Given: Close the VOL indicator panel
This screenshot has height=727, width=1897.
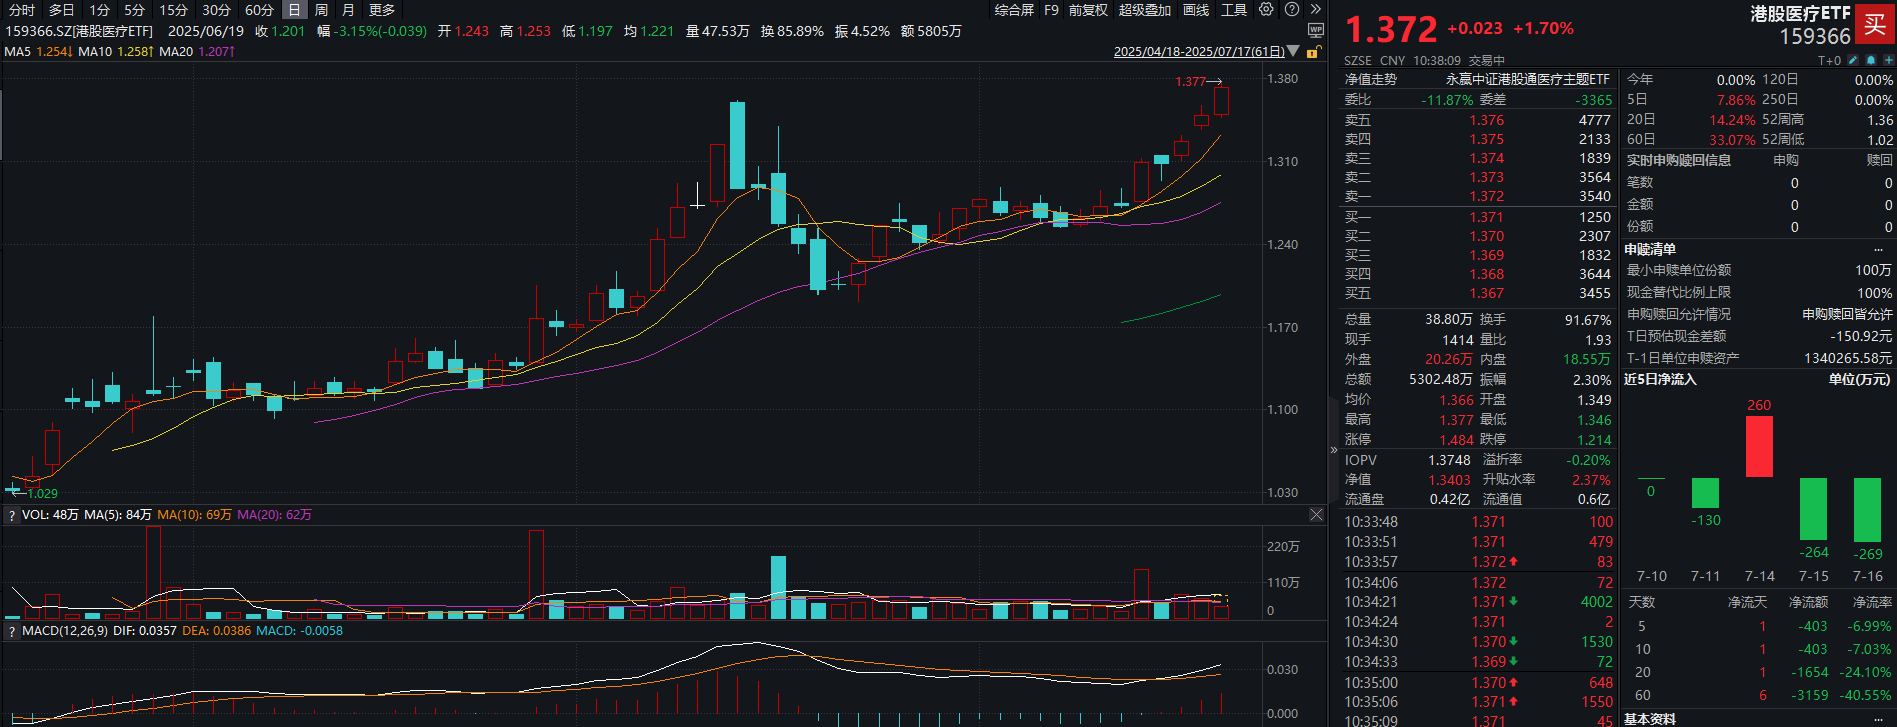Looking at the screenshot, I should (1316, 514).
